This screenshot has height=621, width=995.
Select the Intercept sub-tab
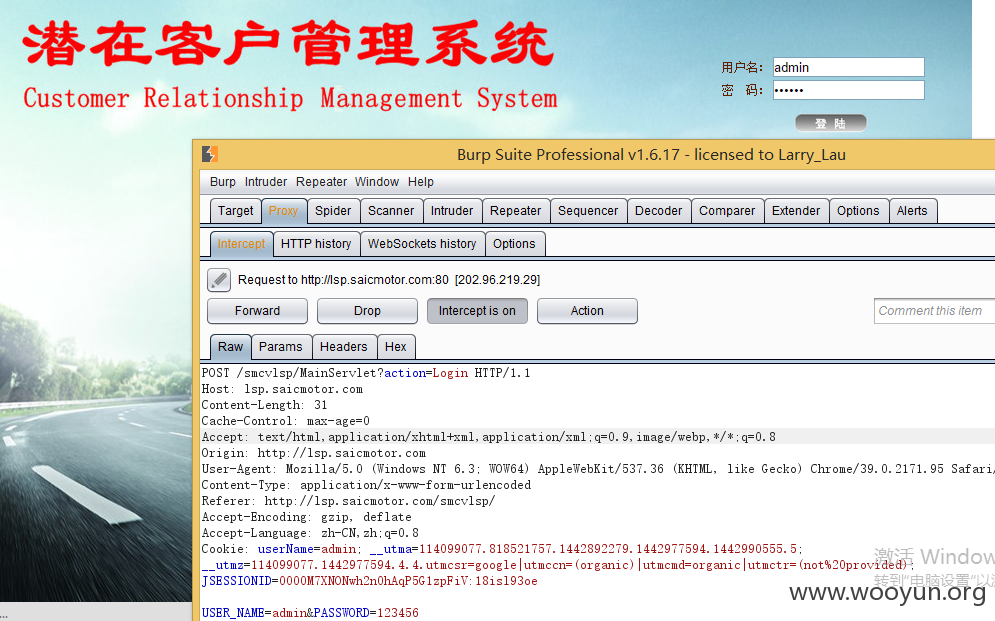241,244
